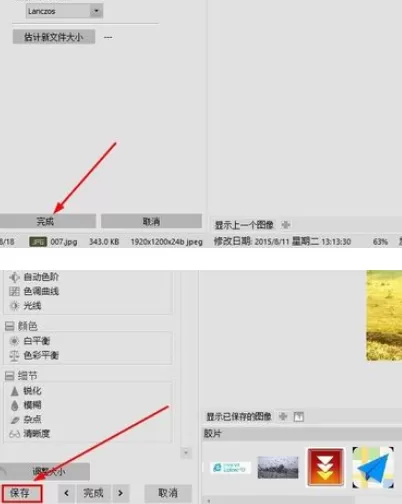The width and height of the screenshot is (402, 504).
Task: Open the 光线 lighting tool
Action: tap(25, 306)
